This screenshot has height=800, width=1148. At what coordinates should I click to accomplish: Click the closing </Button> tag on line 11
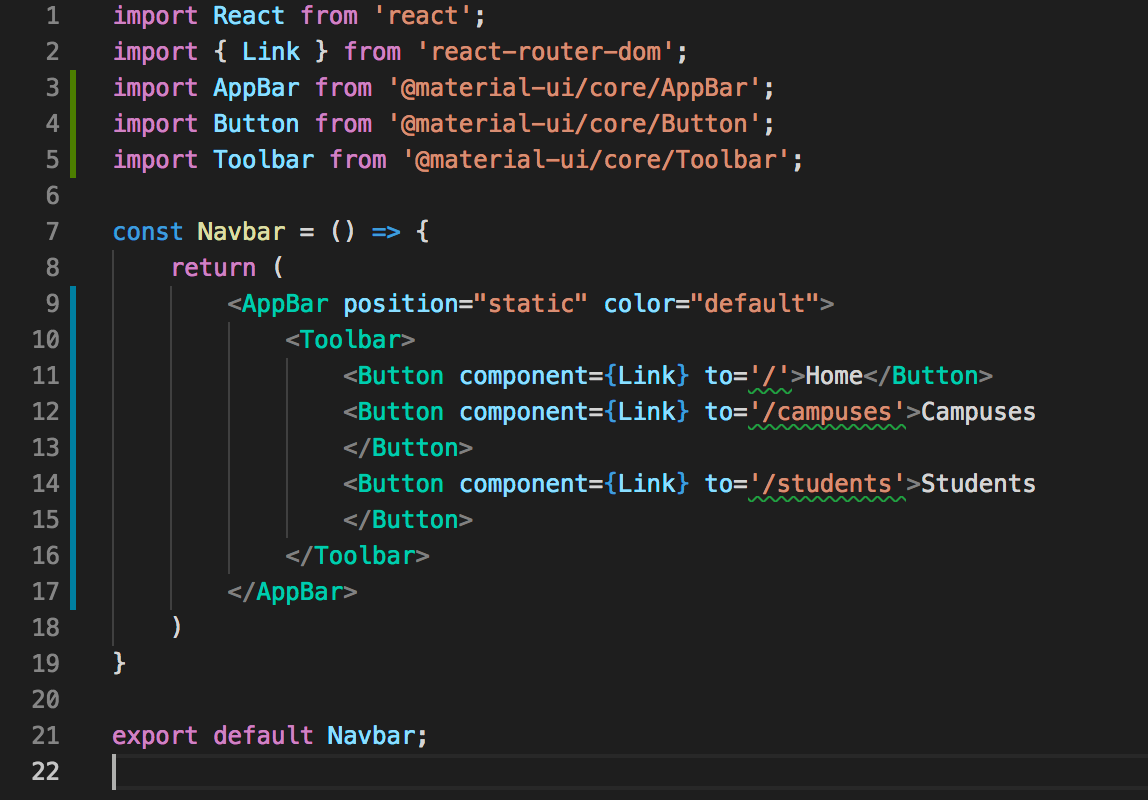928,375
